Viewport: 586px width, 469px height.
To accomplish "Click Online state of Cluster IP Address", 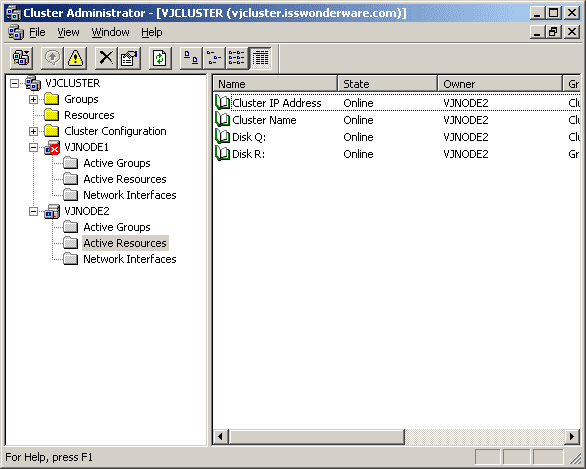I will coord(358,103).
